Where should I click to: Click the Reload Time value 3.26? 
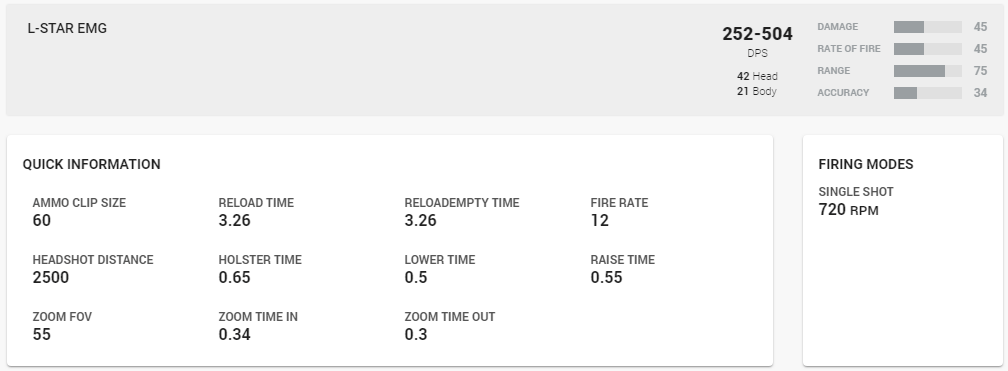click(x=235, y=220)
